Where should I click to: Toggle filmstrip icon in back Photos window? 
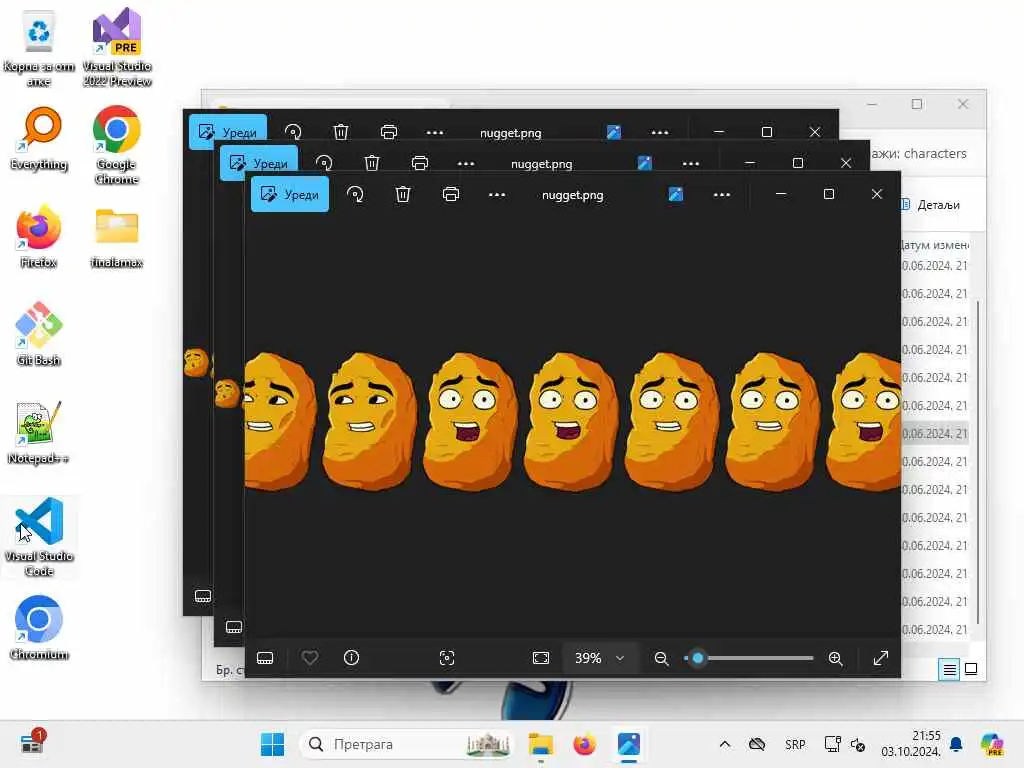pos(203,596)
